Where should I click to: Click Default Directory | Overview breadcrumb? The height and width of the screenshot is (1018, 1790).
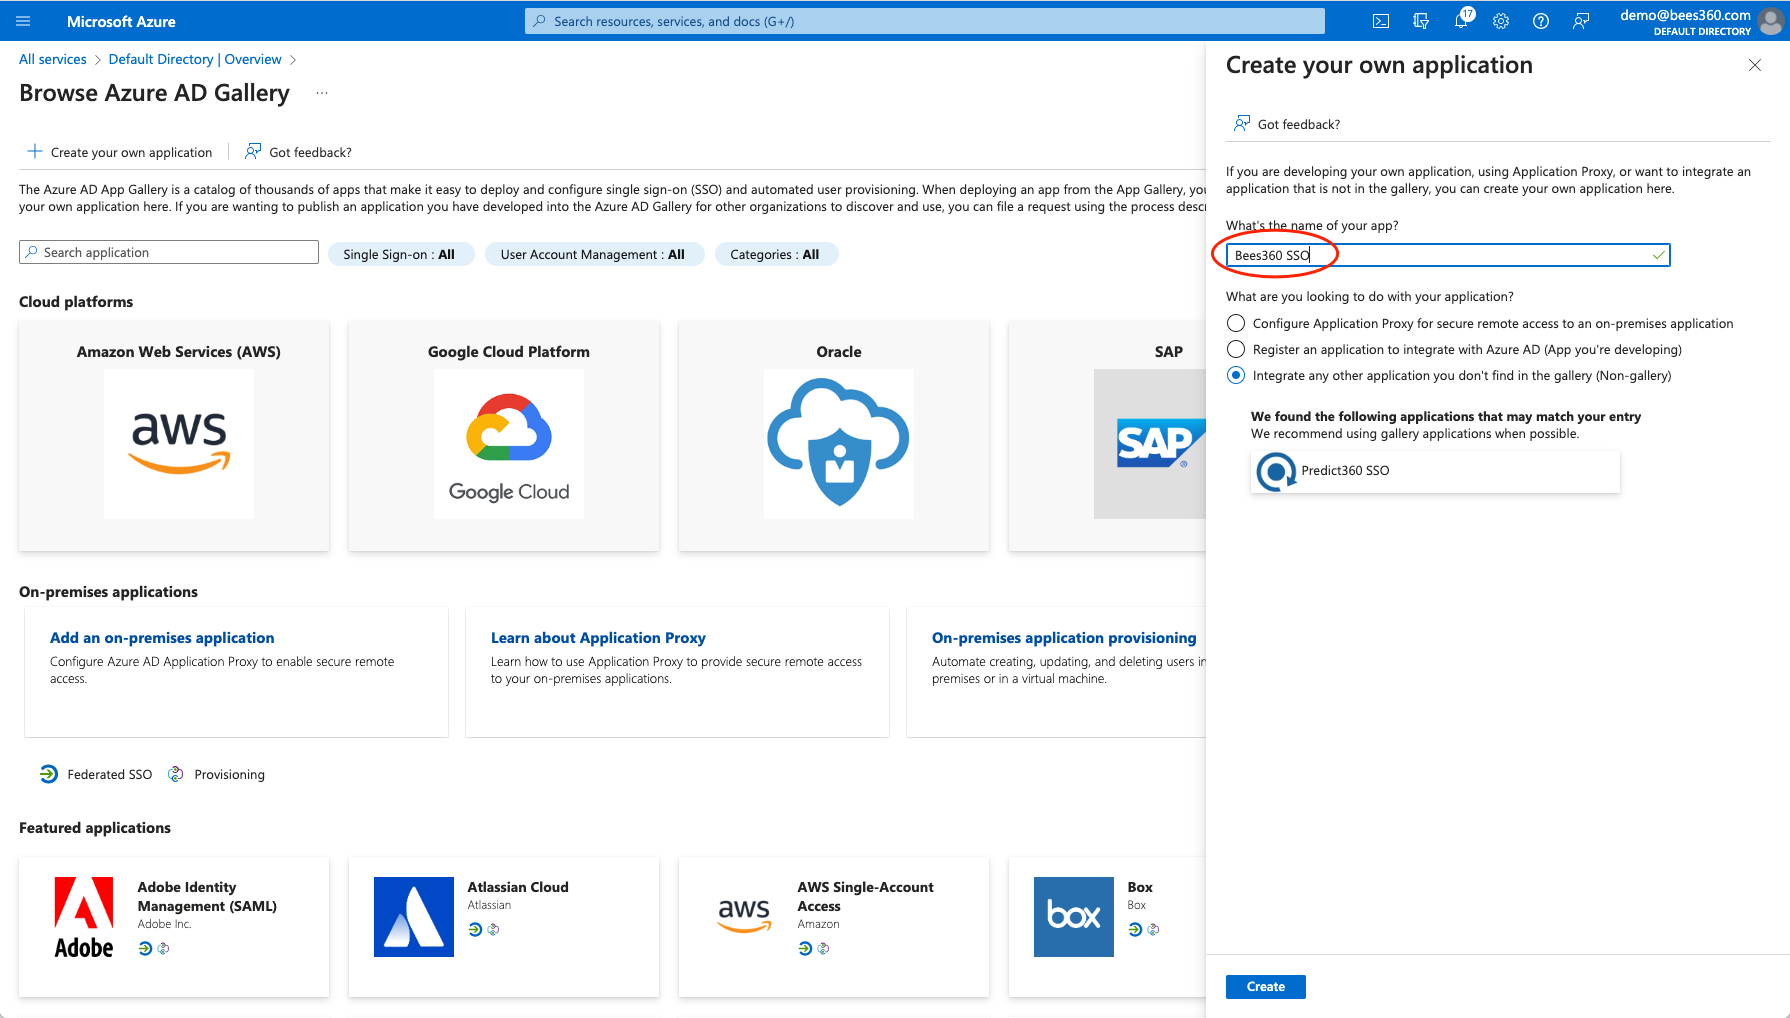[x=195, y=59]
